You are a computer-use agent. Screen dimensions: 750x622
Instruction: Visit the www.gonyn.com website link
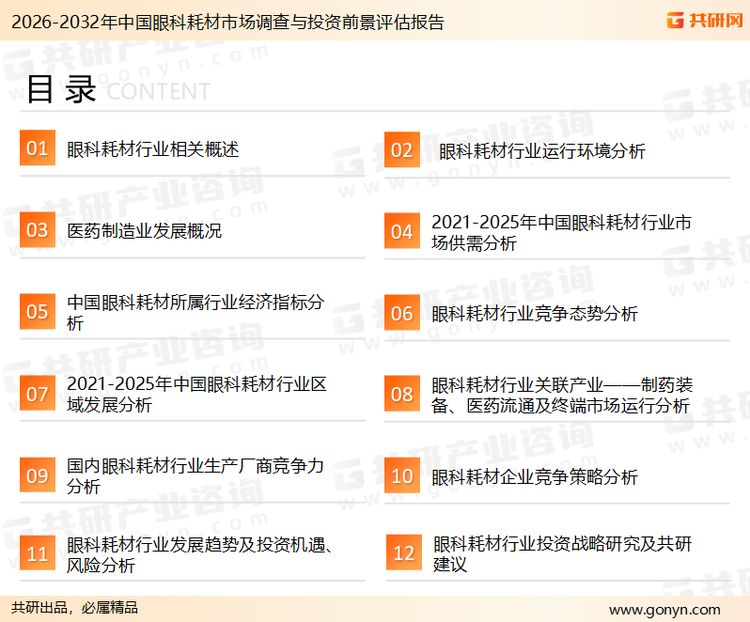coord(664,609)
